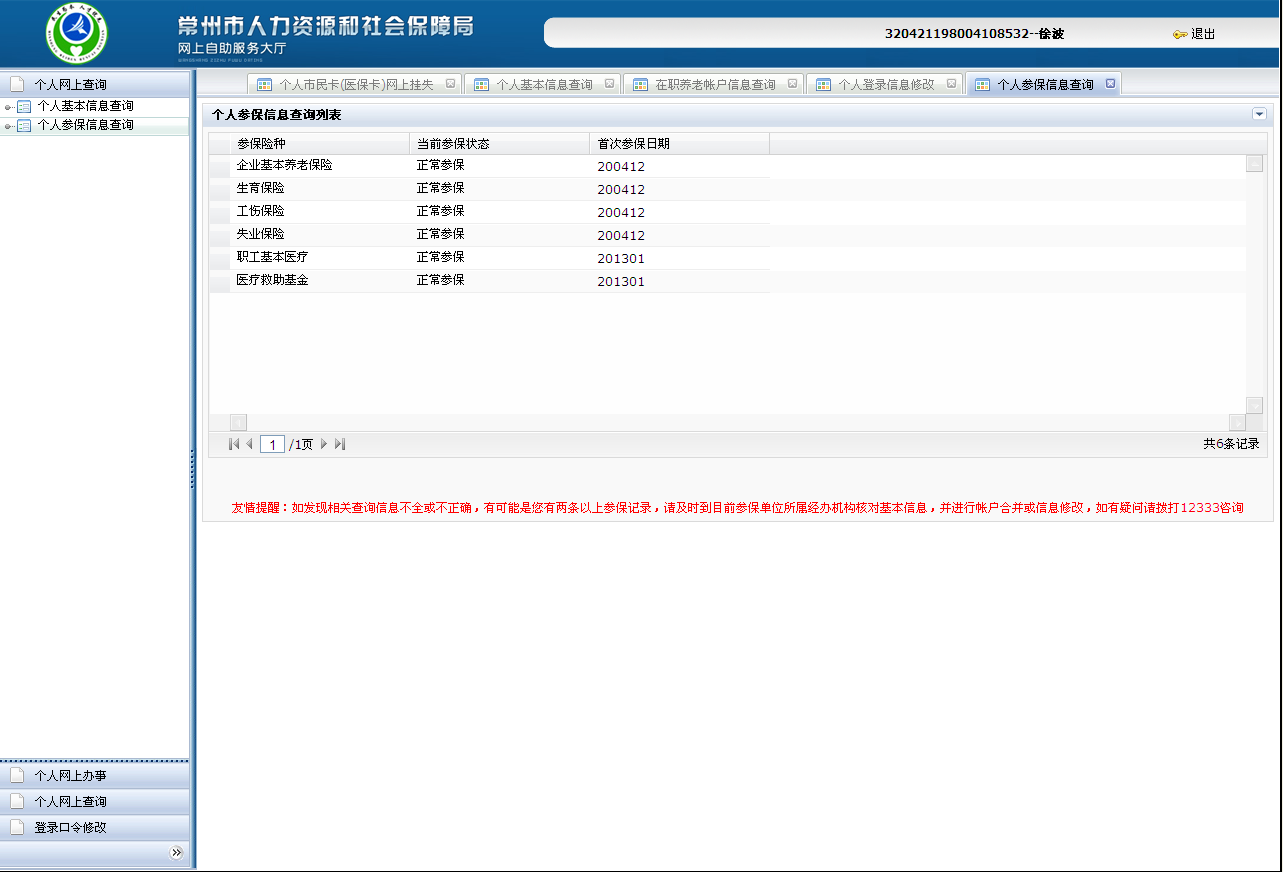Click the row selector of 工伤保险 row

coord(219,212)
